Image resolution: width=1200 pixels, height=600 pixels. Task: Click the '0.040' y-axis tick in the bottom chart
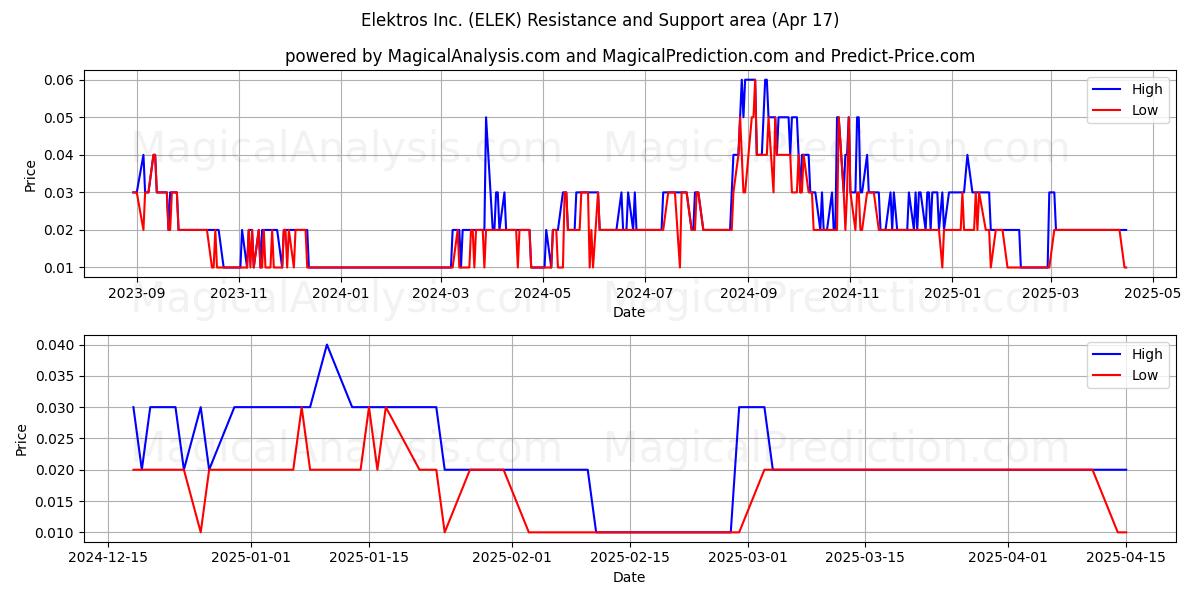(x=56, y=345)
